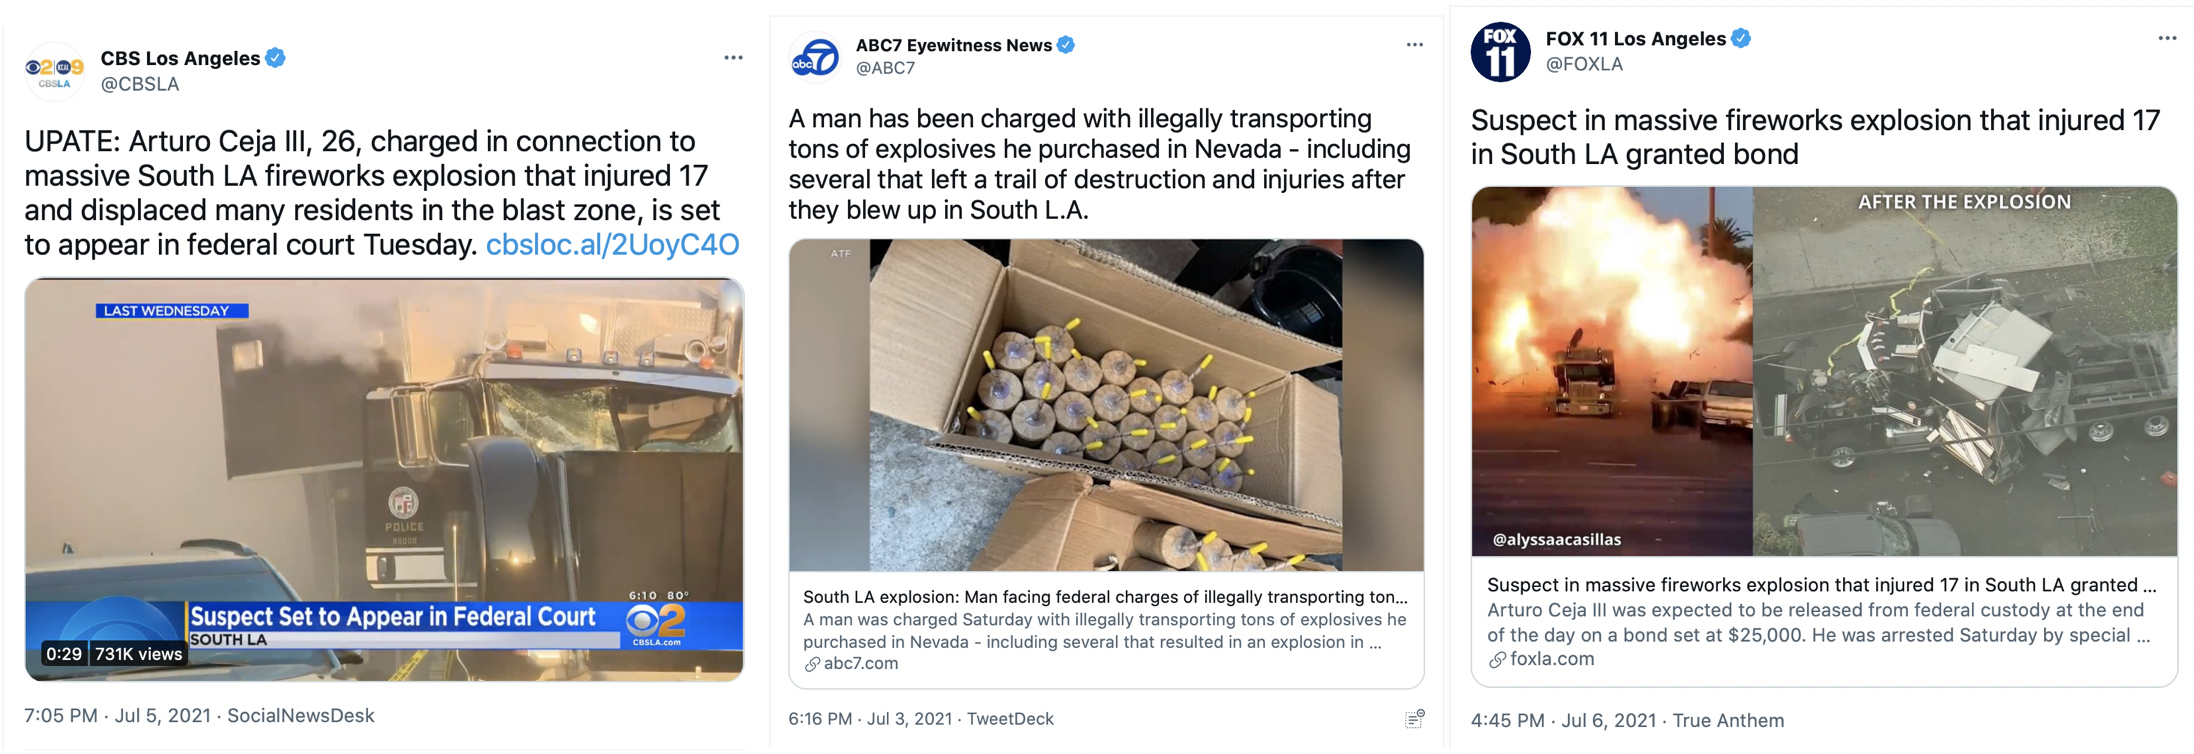Click the CBS Los Angeles profile avatar
Image resolution: width=2194 pixels, height=754 pixels.
(54, 70)
